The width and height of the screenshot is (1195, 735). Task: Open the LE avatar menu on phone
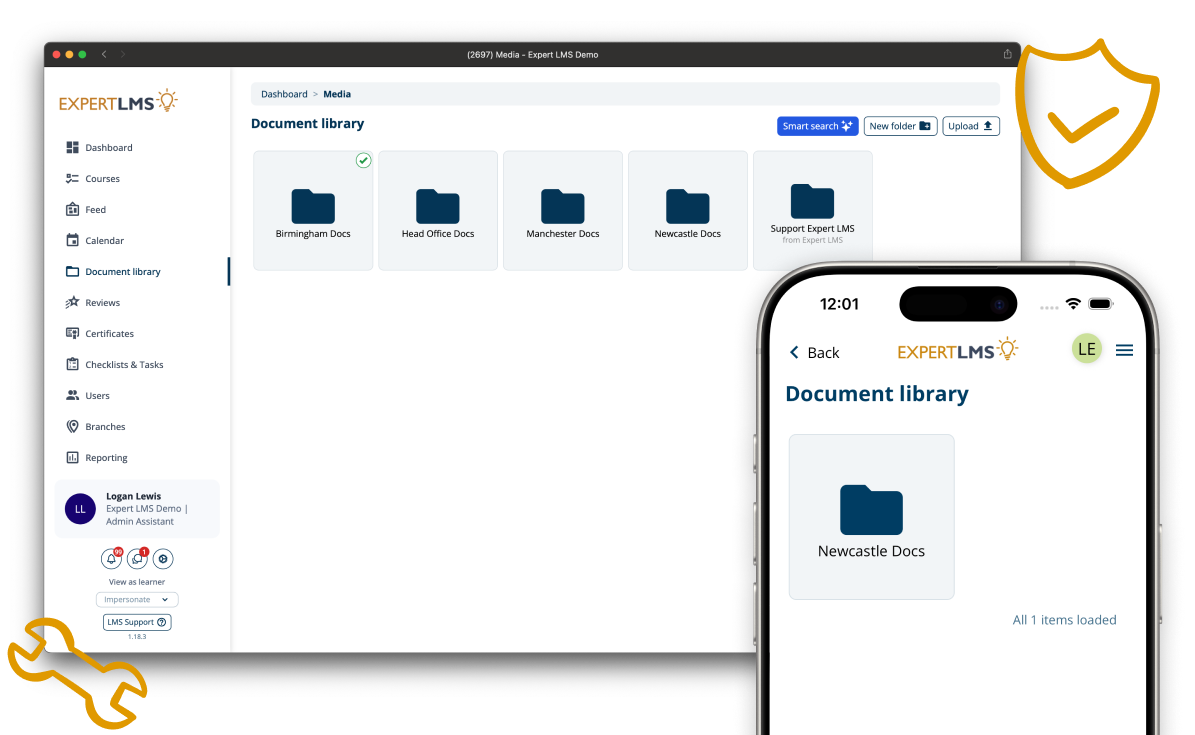point(1086,349)
